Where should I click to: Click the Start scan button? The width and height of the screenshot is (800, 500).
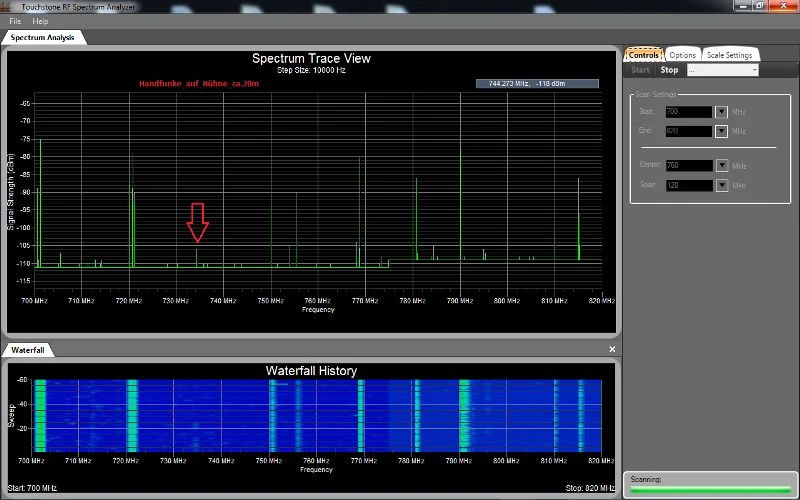[640, 70]
